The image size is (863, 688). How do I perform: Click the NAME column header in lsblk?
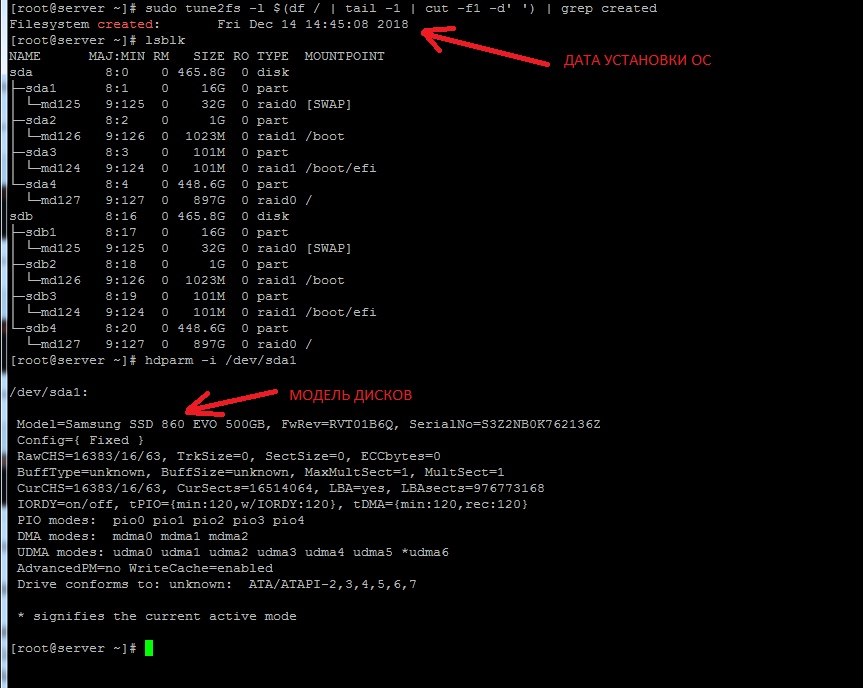coord(25,56)
